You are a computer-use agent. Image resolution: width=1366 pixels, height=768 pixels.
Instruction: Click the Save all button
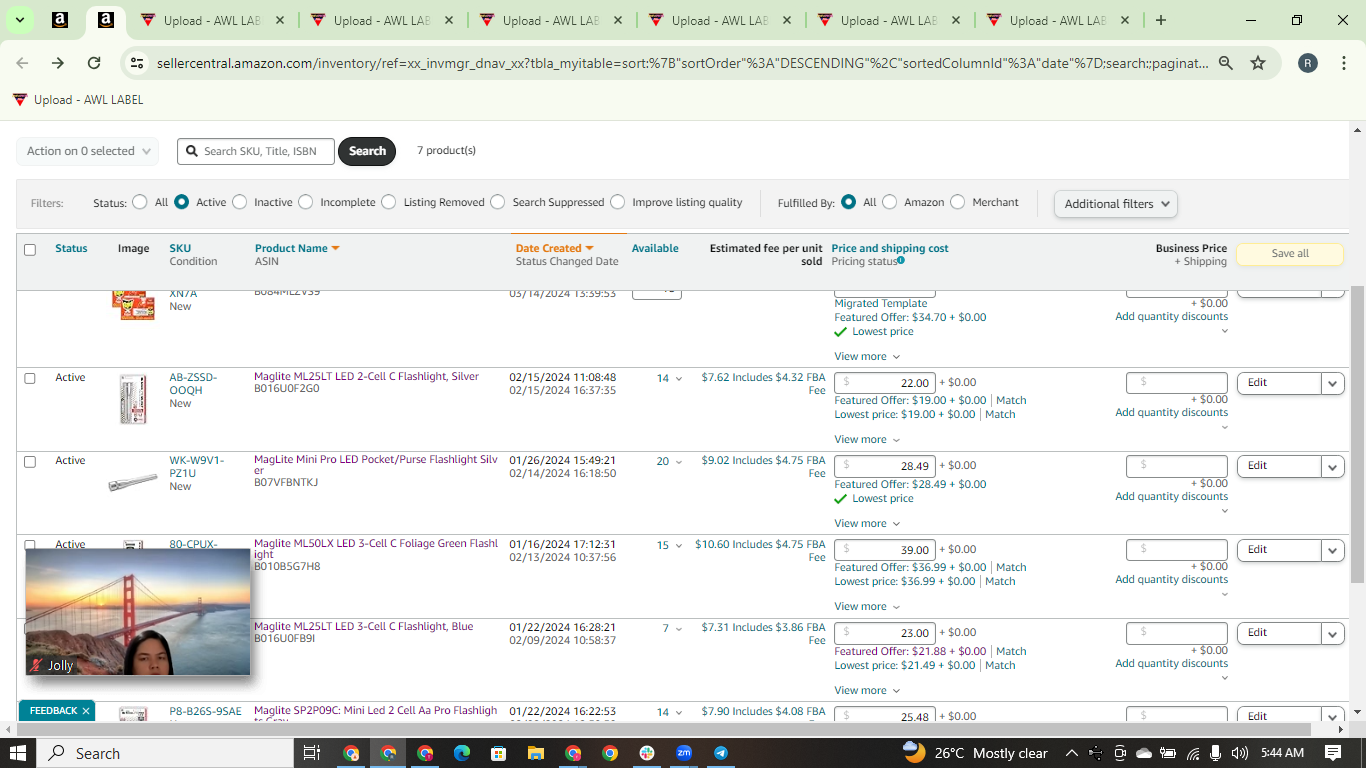pyautogui.click(x=1290, y=254)
